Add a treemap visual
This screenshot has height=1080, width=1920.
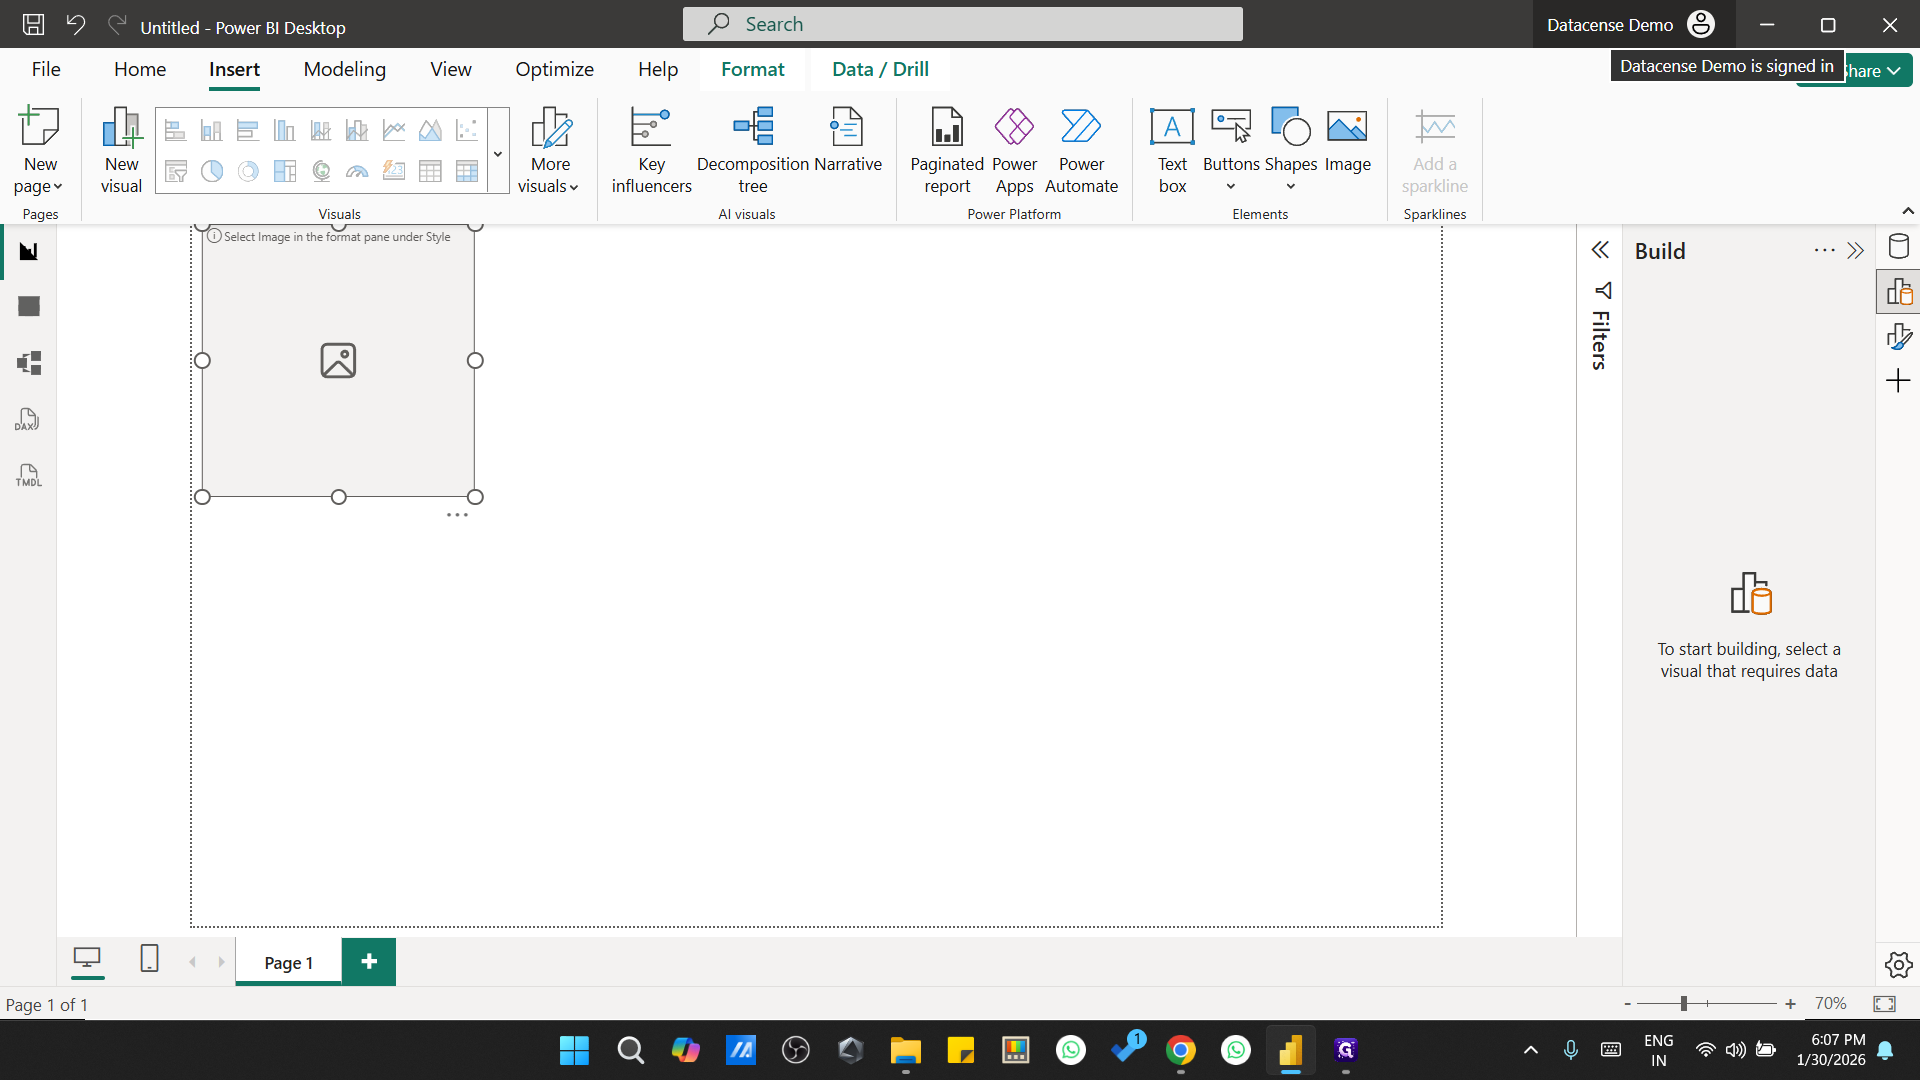(284, 171)
